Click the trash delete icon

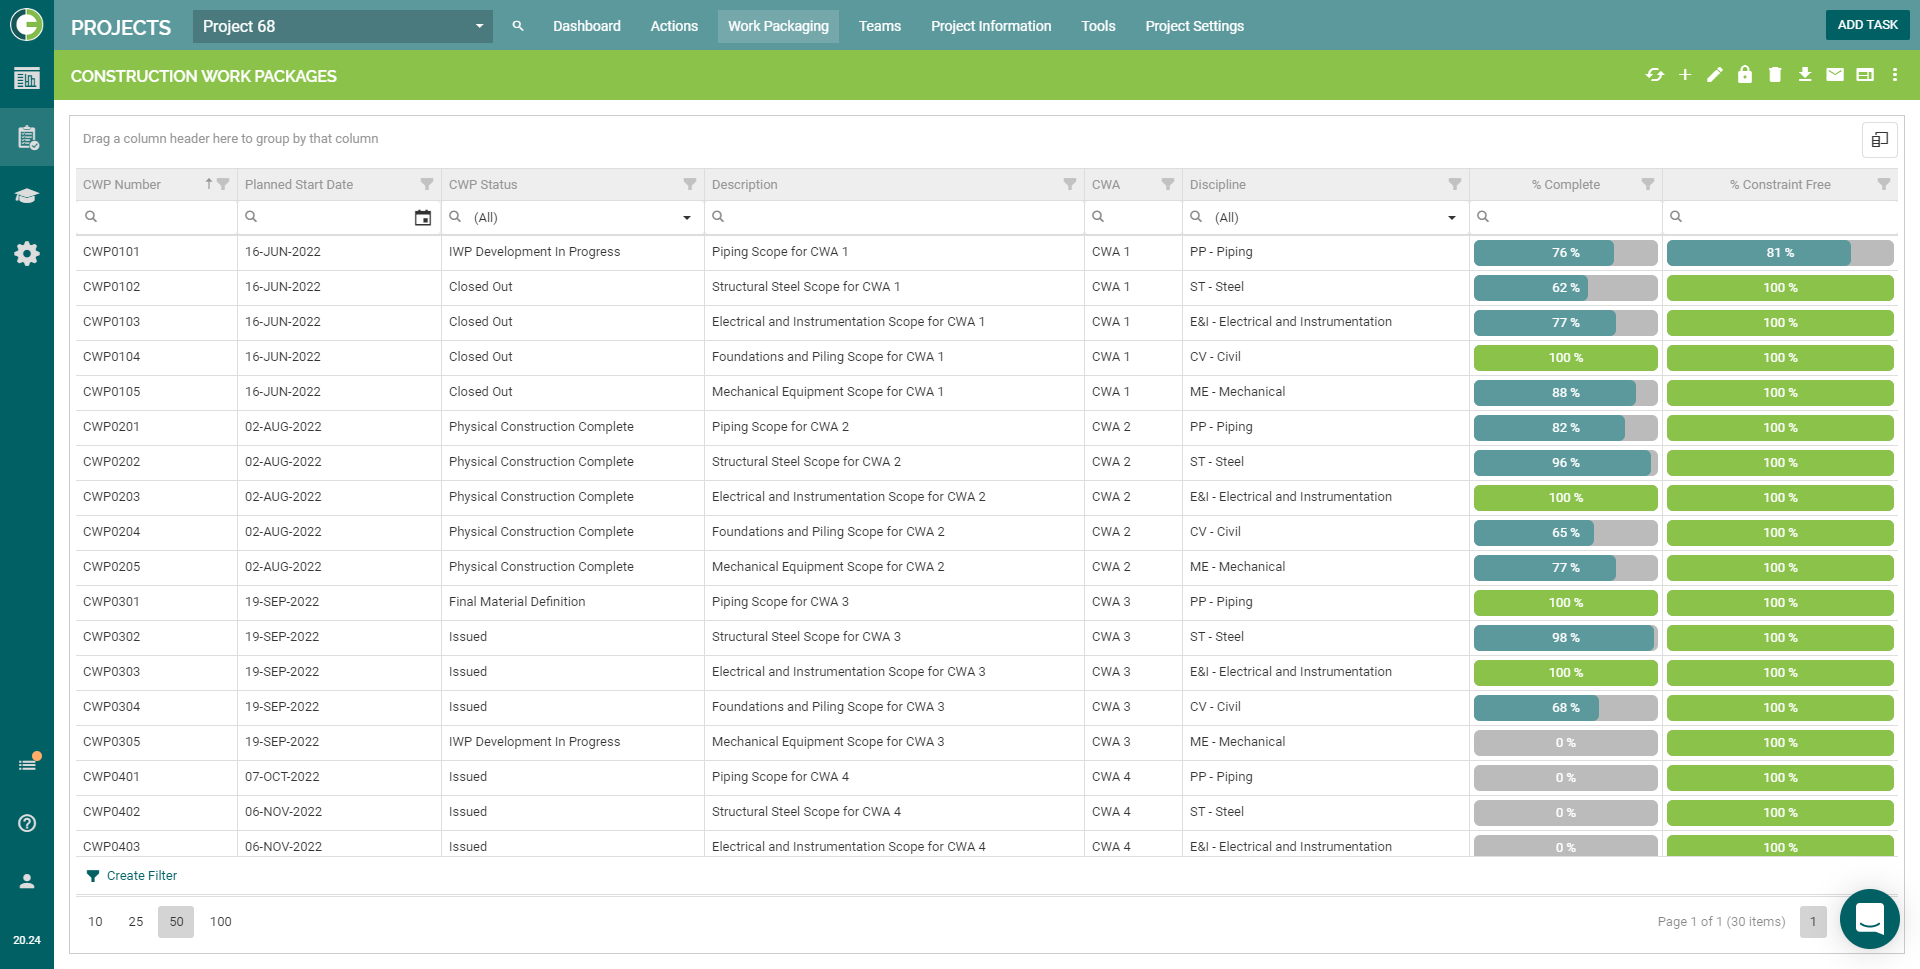[1775, 75]
